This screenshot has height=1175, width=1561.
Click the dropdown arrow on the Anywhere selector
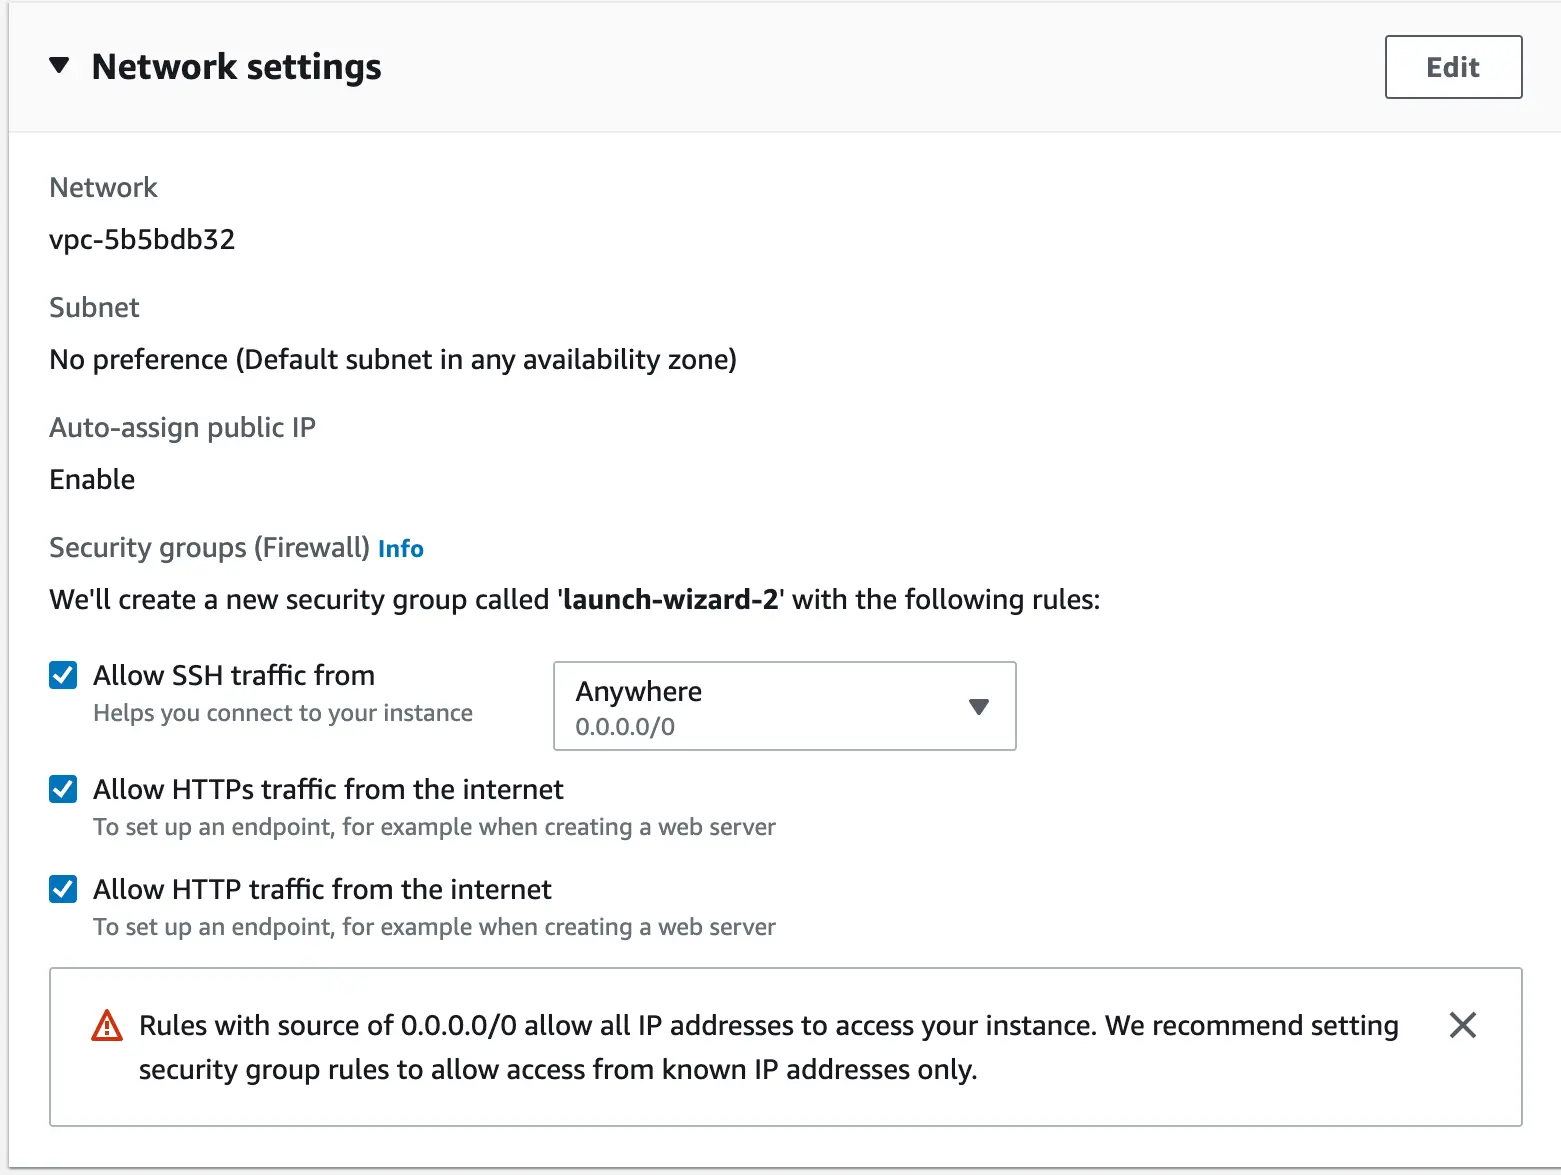[978, 706]
